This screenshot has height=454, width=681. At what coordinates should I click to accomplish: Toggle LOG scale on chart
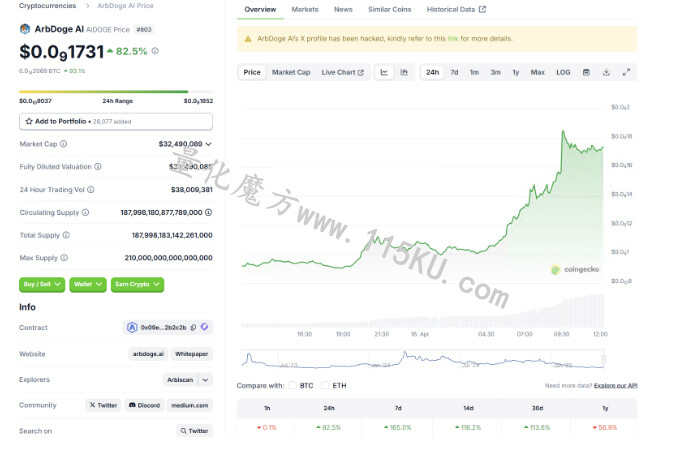(563, 72)
